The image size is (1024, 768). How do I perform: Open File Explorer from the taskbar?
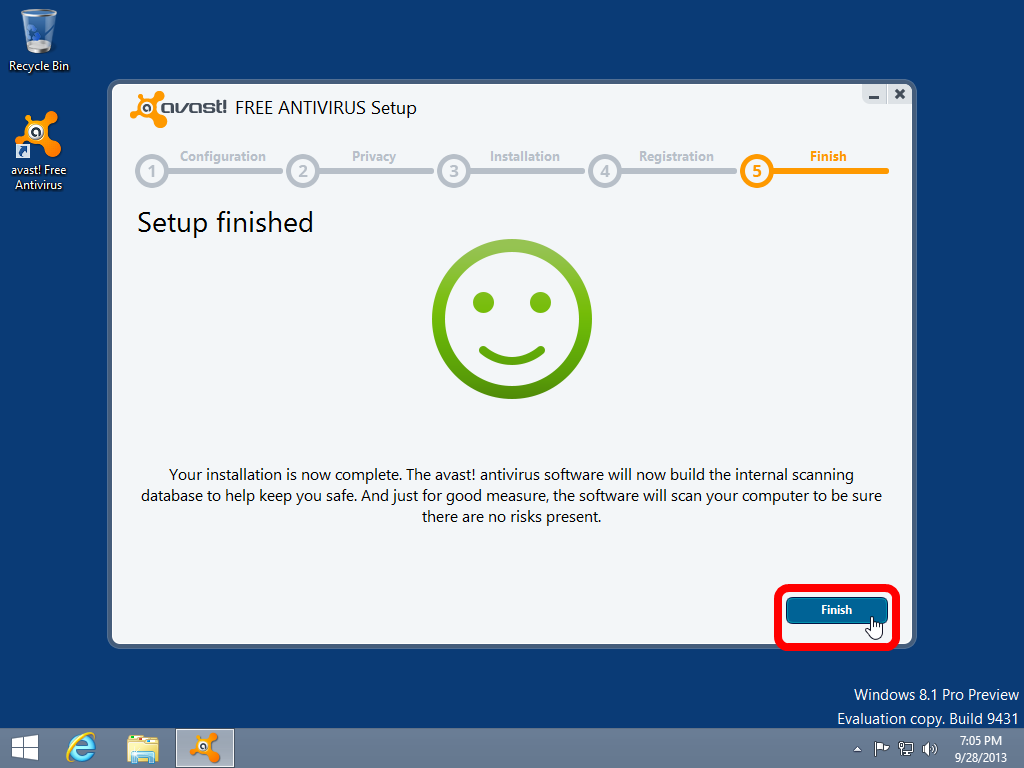point(143,747)
